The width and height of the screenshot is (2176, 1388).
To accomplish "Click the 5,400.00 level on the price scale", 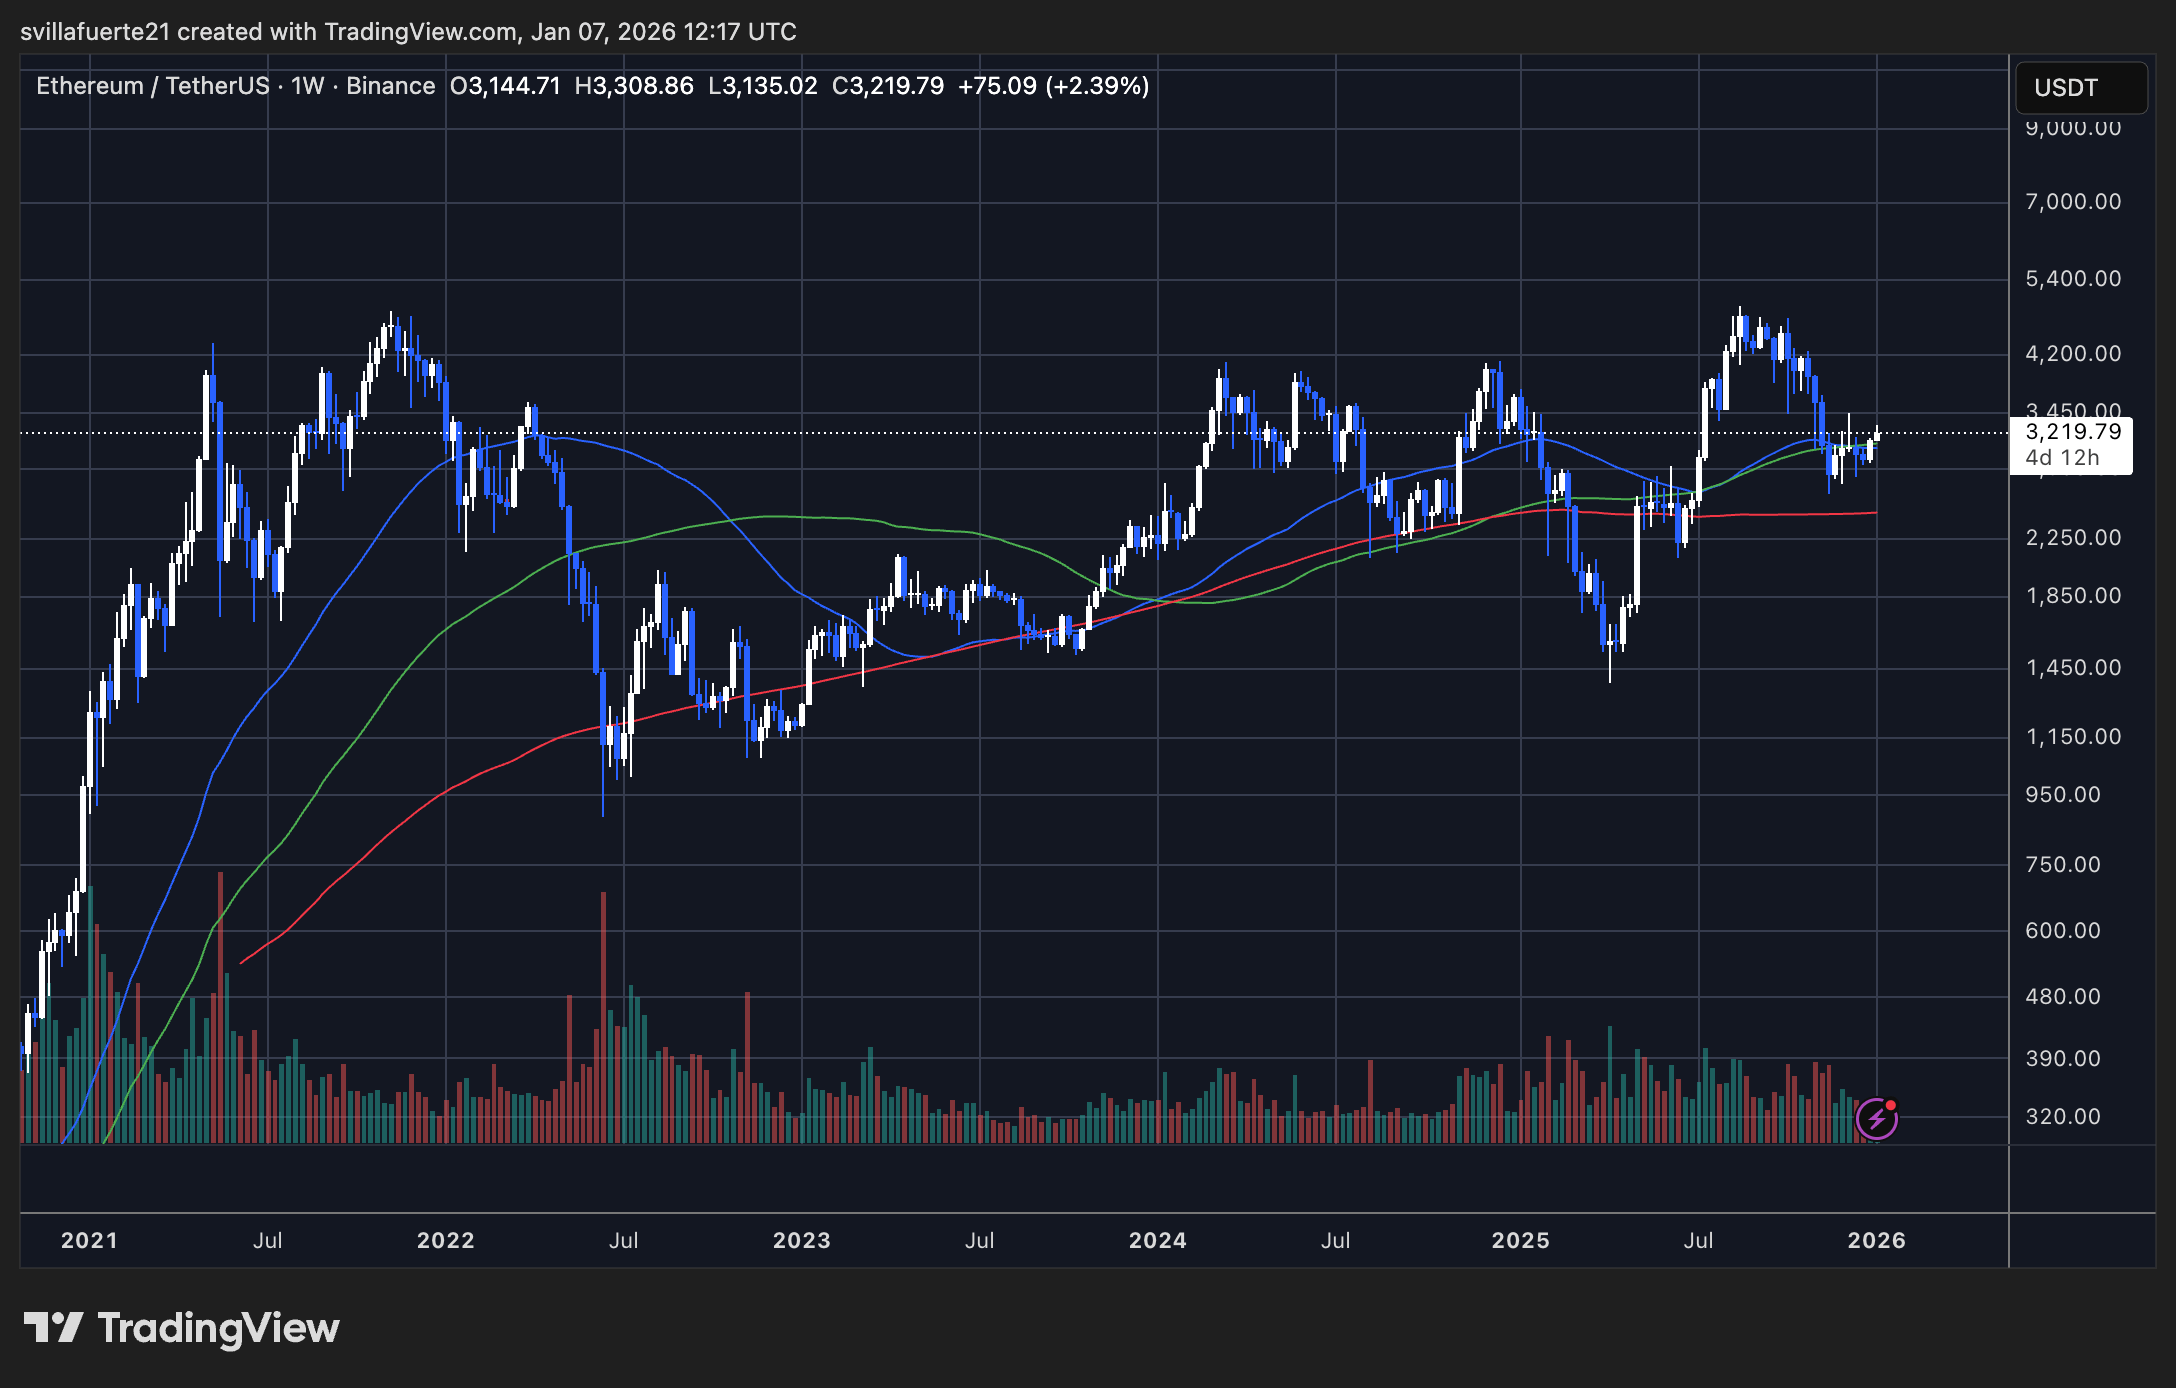I will tap(2072, 280).
